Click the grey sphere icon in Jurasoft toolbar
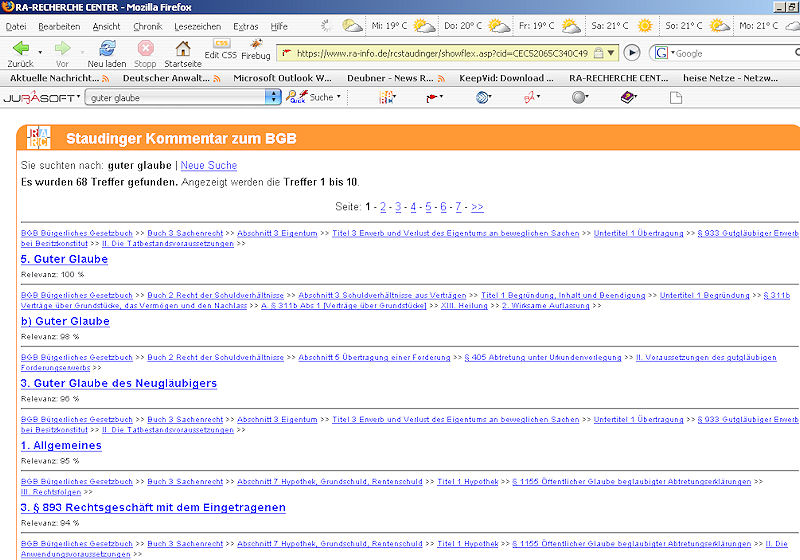Screen dimensions: 800x560 pyautogui.click(x=578, y=97)
